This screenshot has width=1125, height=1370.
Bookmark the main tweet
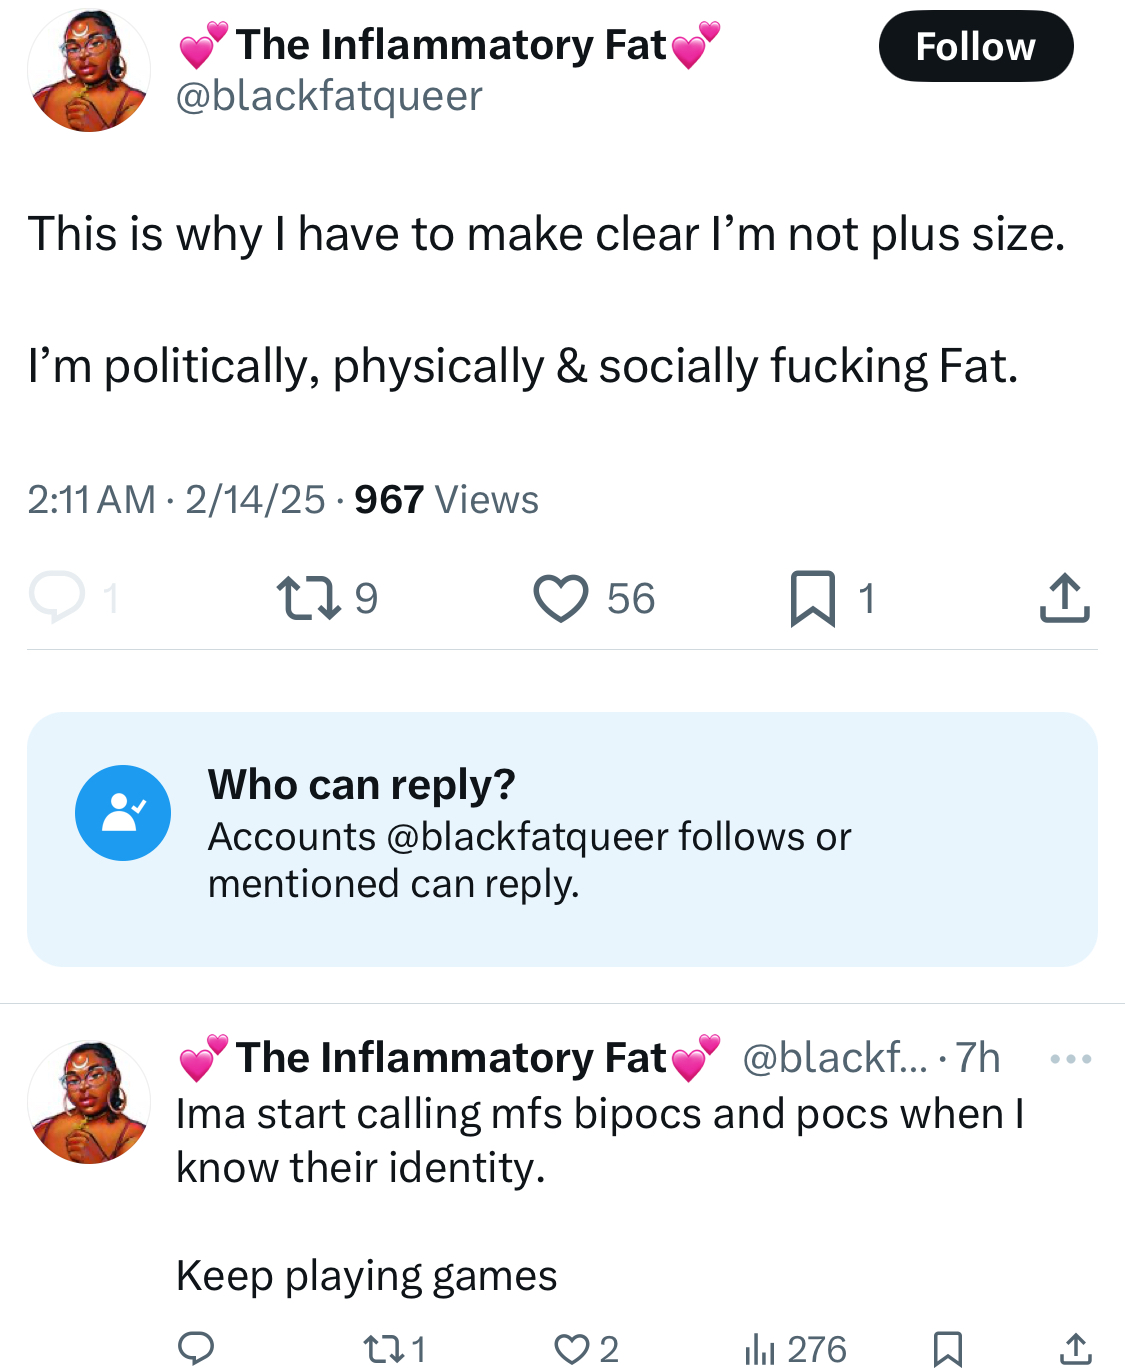click(812, 598)
